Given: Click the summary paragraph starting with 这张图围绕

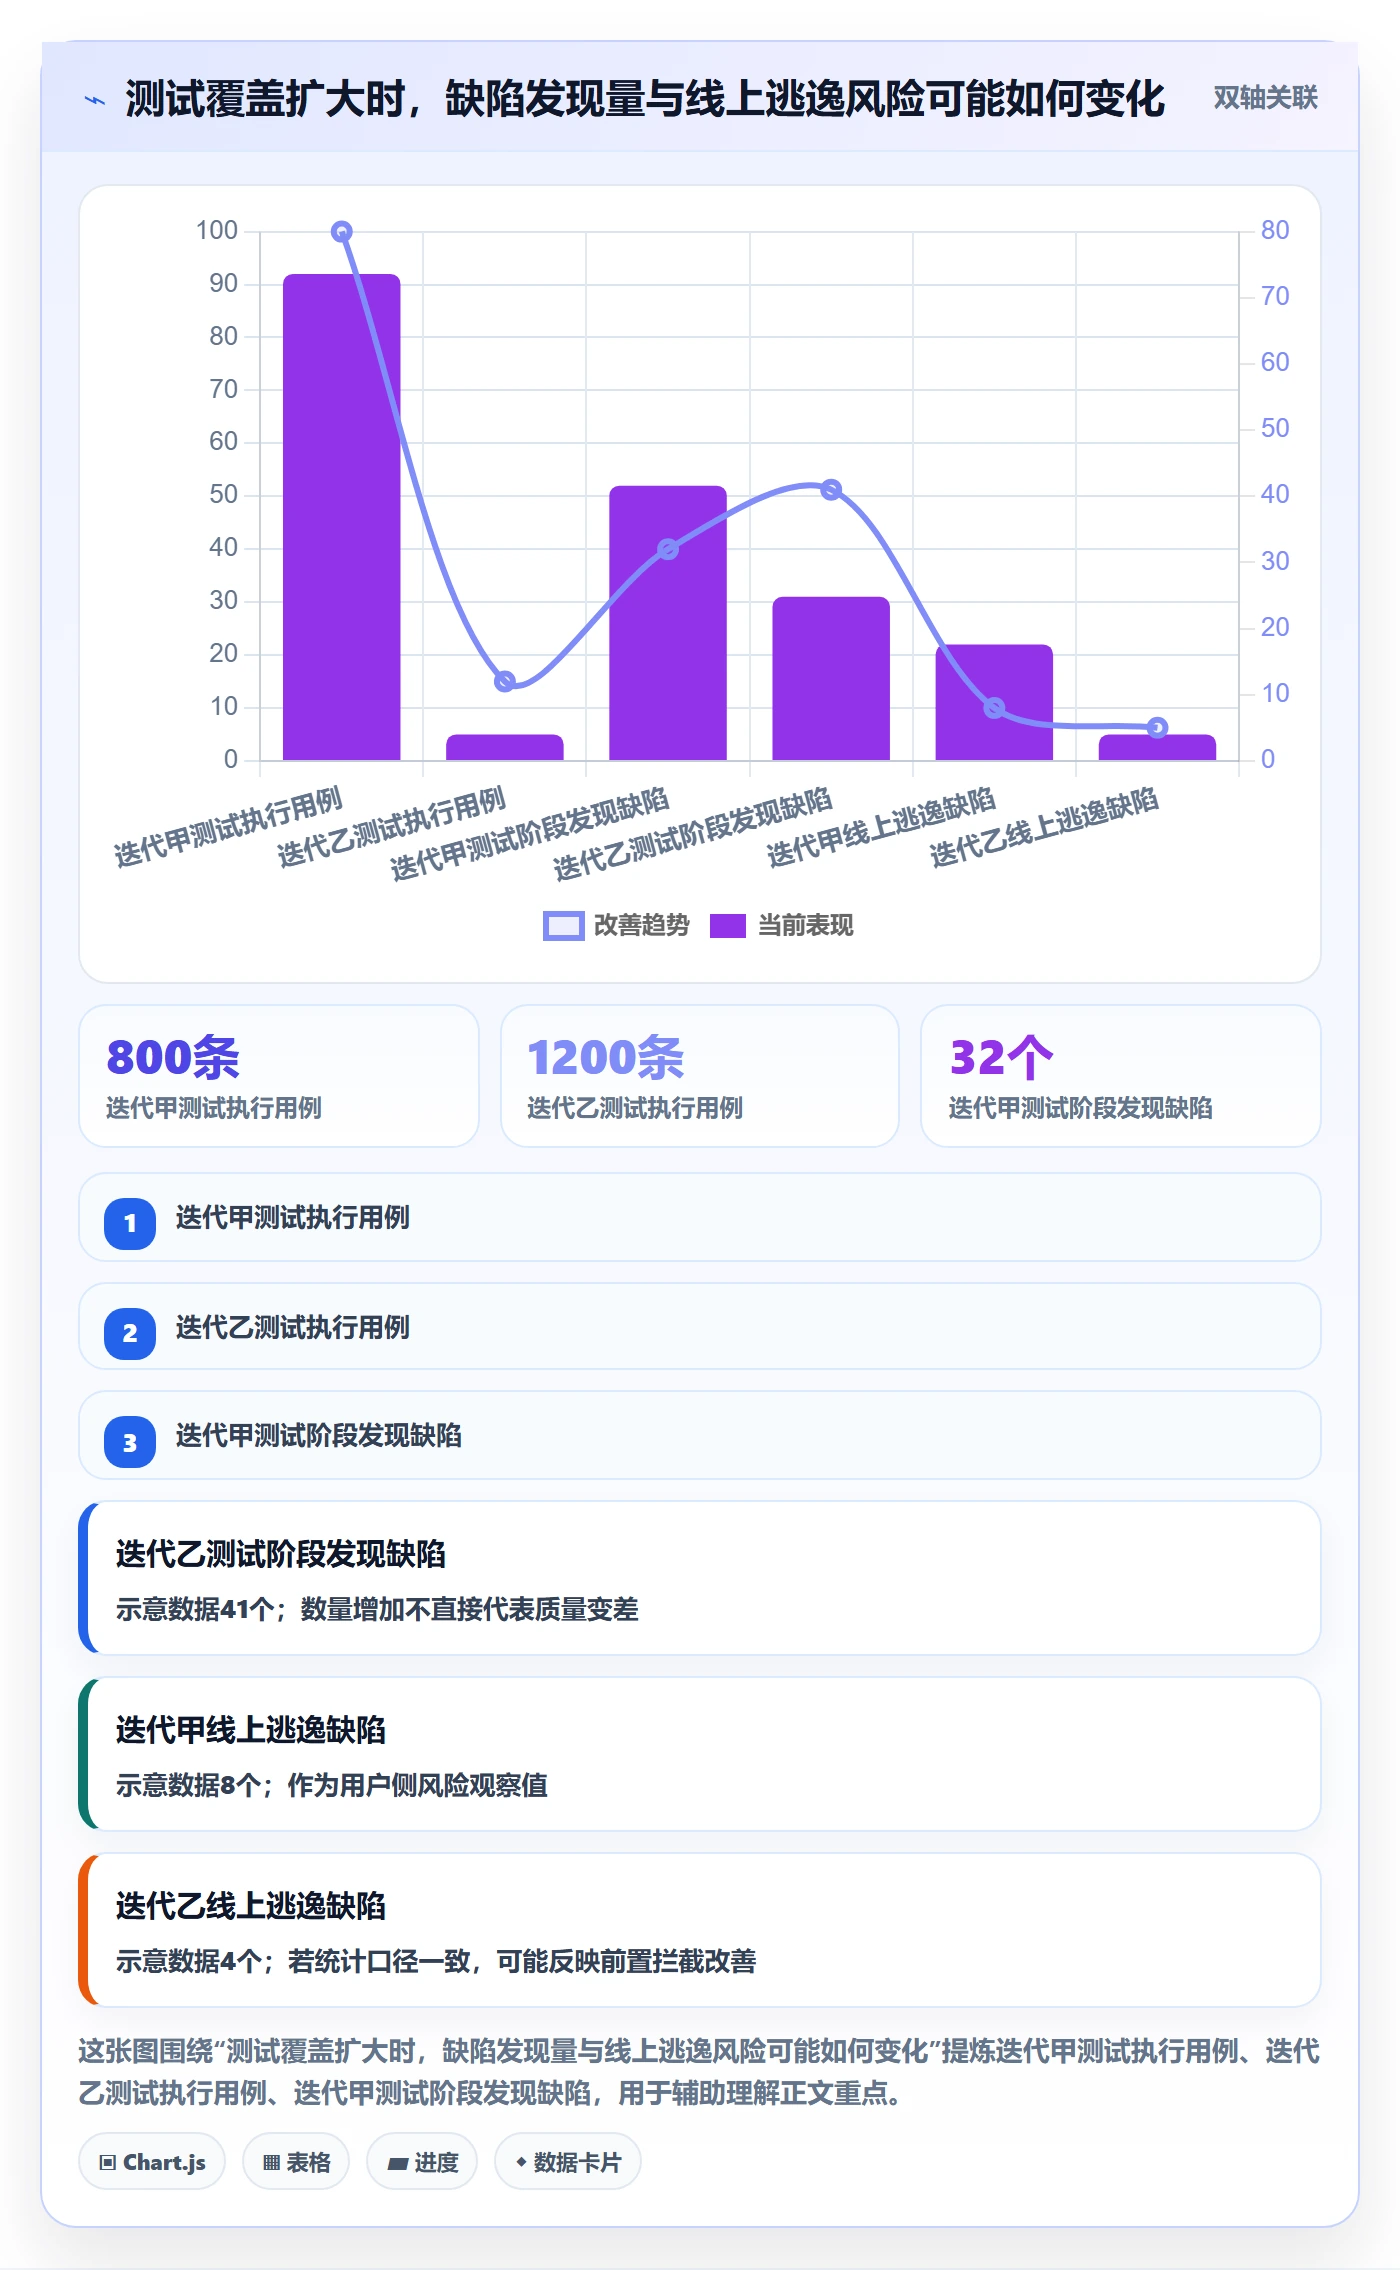Looking at the screenshot, I should [x=700, y=2072].
